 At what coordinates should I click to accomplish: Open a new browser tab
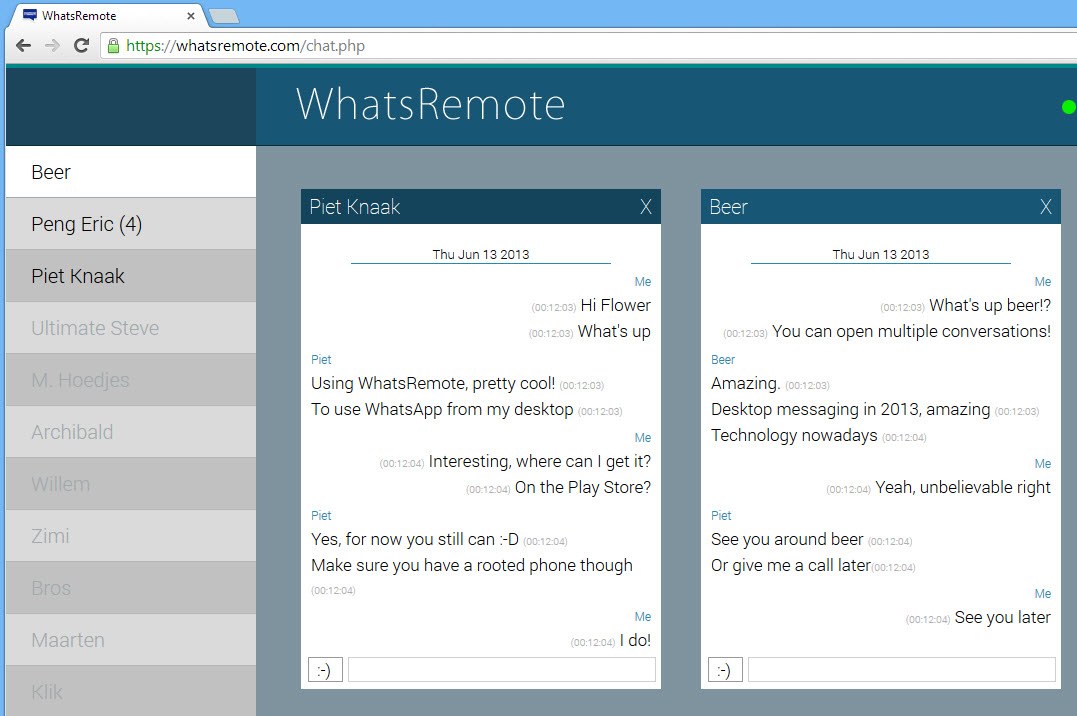tap(223, 16)
